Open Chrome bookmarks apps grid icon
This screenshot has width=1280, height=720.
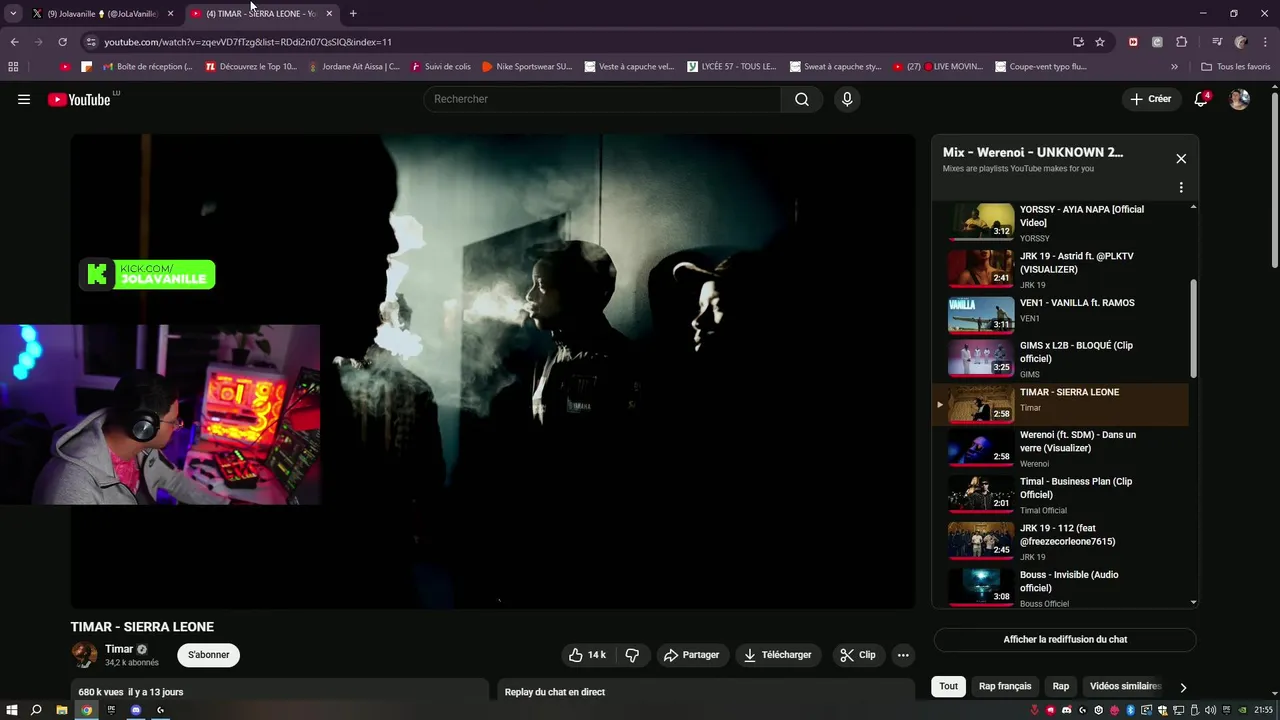13,67
